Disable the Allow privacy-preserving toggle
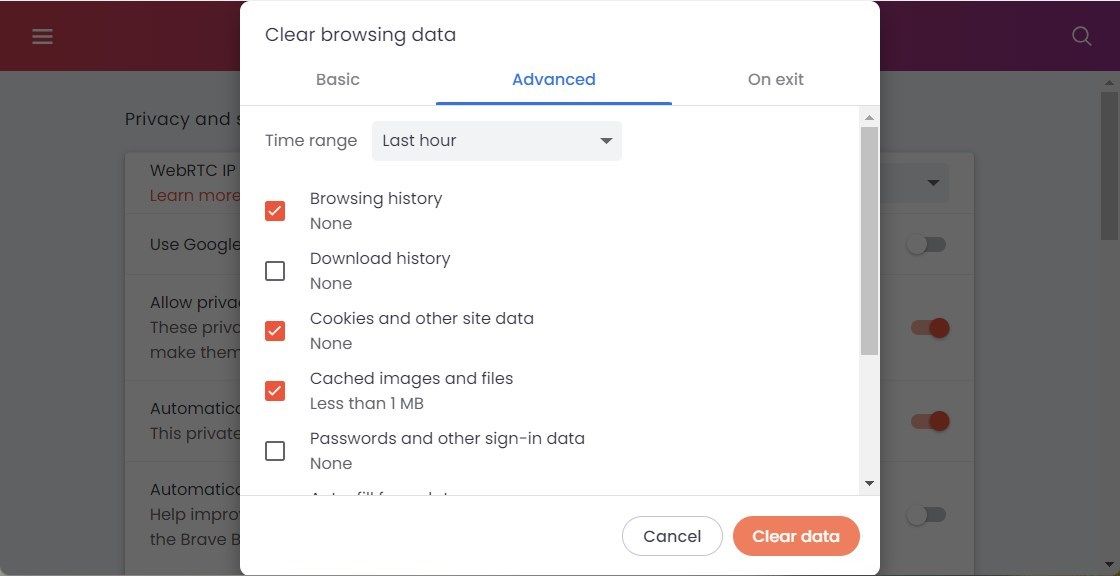 [x=930, y=328]
